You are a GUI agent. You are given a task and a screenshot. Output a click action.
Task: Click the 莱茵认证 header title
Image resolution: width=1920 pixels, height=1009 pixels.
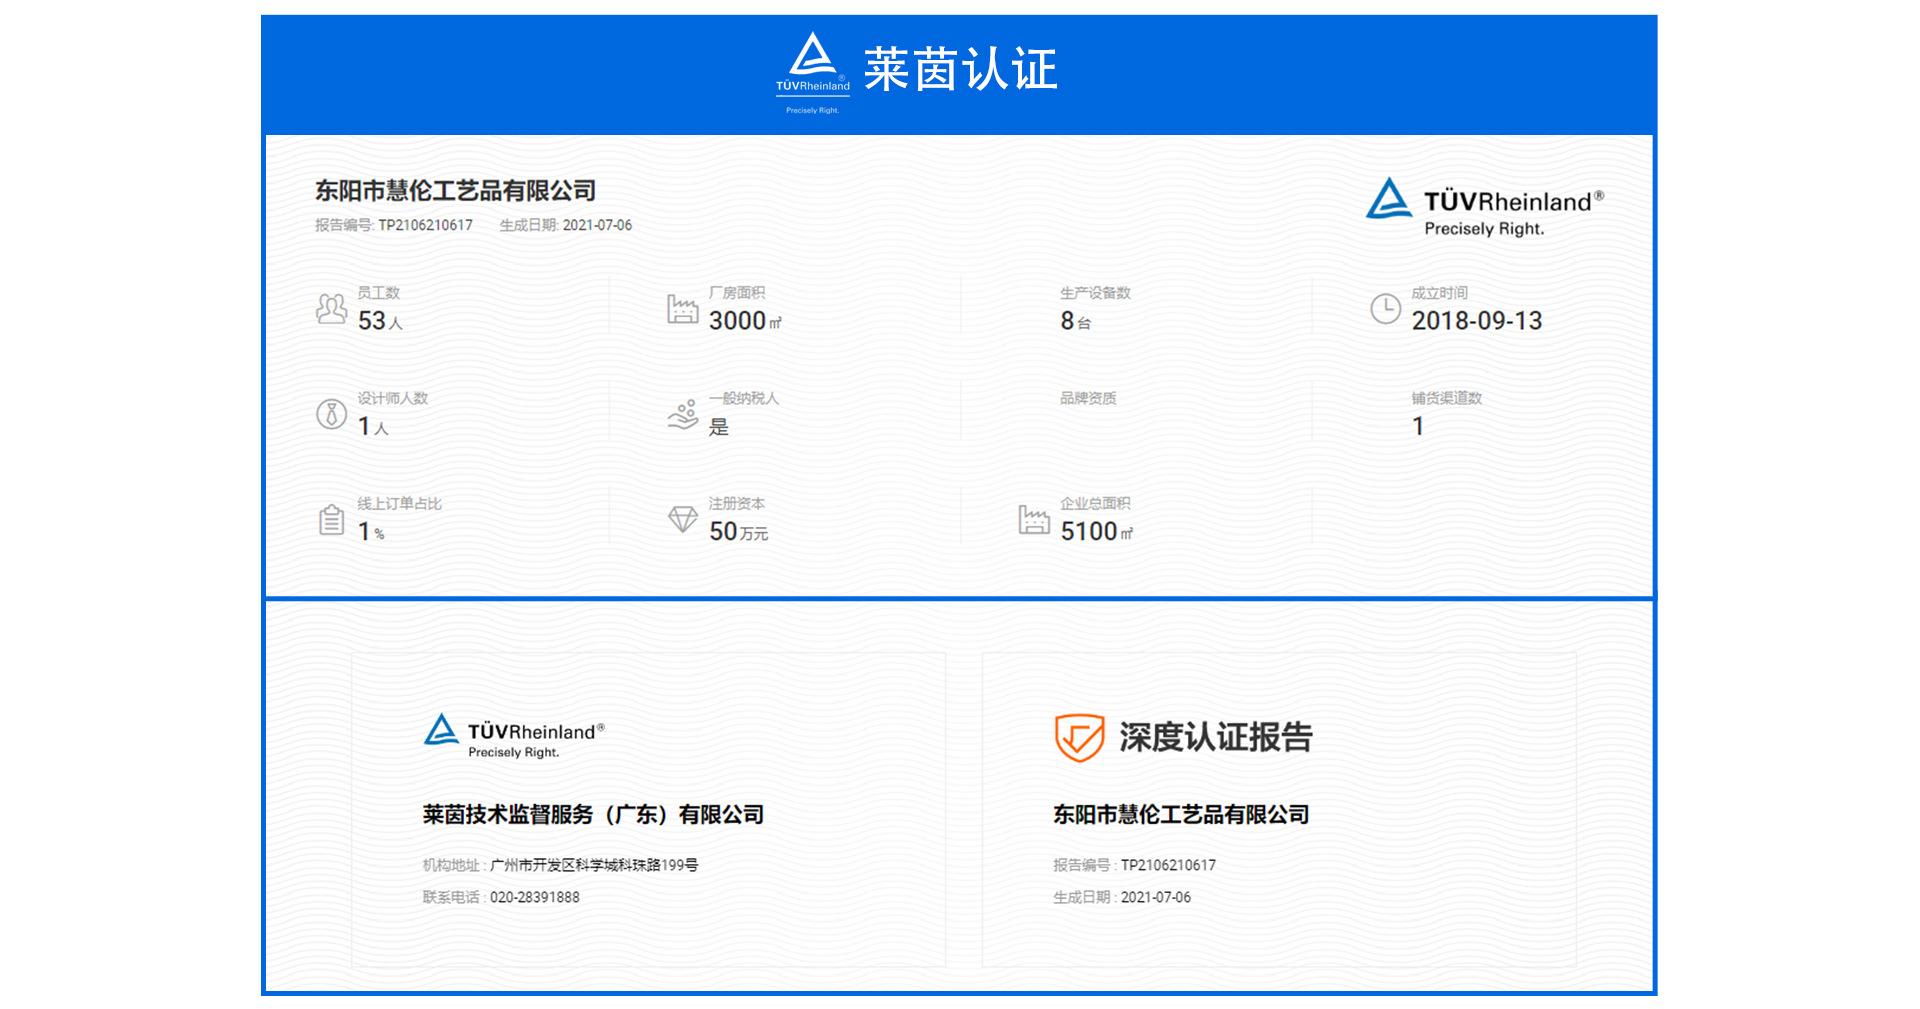960,70
